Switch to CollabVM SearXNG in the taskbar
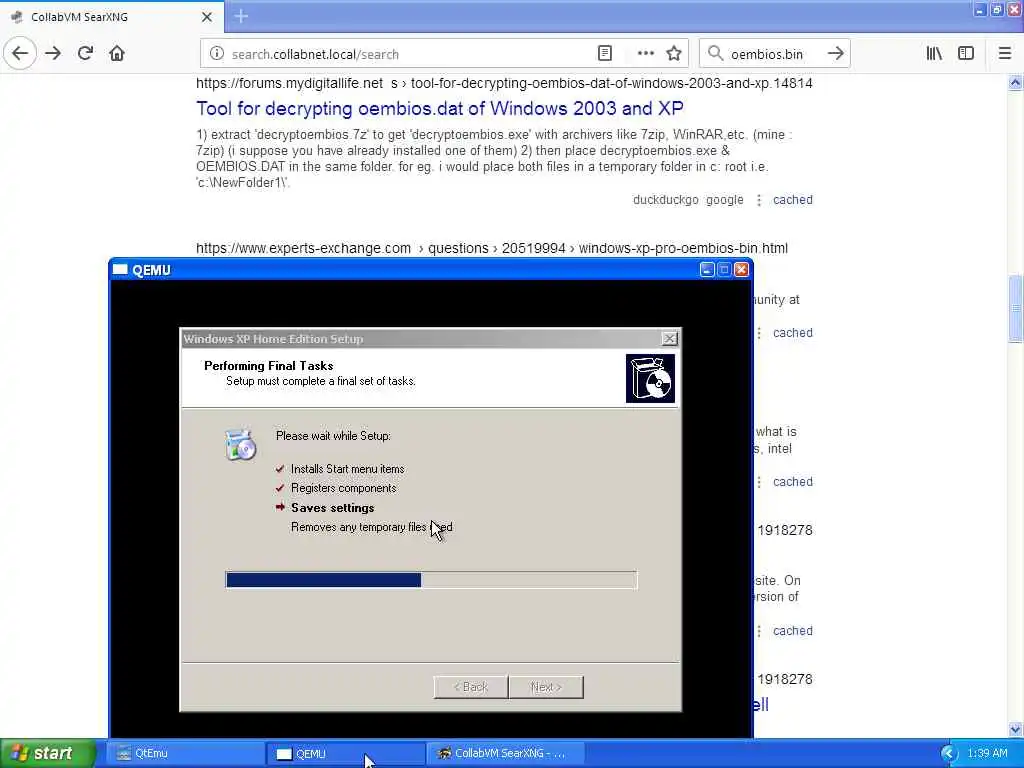 click(505, 754)
